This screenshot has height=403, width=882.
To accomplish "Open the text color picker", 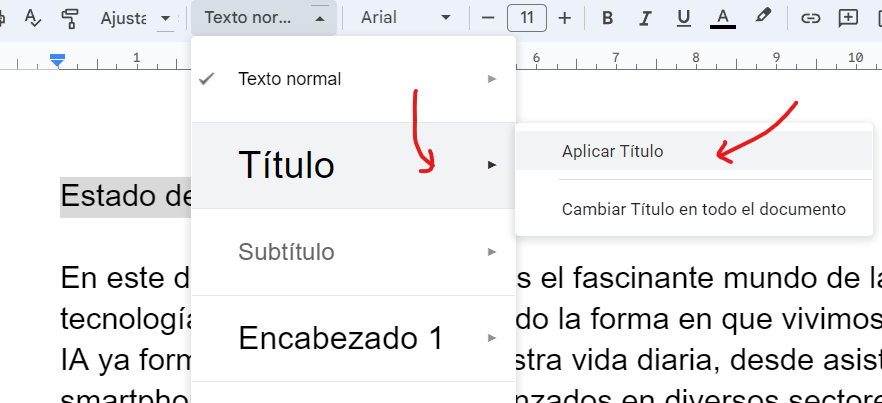I will [722, 18].
